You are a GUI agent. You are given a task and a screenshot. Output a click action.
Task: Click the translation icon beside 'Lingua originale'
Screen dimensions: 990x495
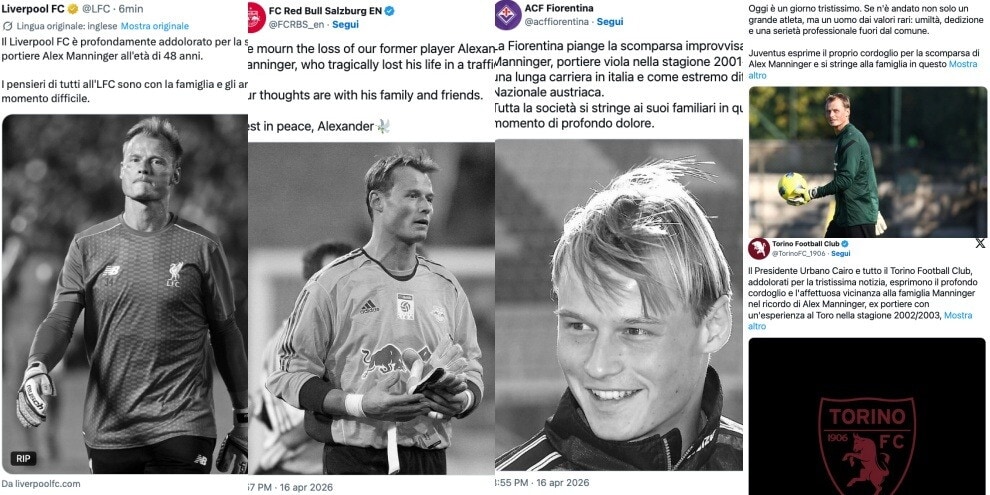(x=8, y=25)
